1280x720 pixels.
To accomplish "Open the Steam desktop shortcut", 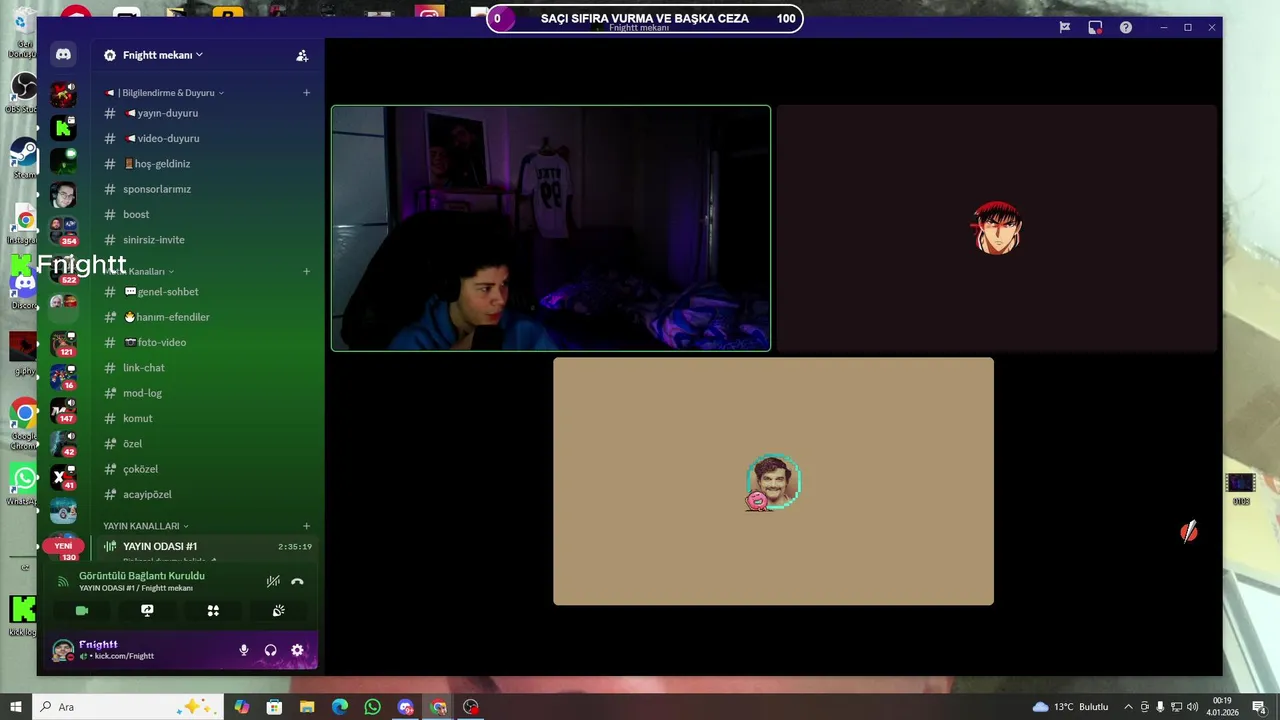I will [24, 158].
